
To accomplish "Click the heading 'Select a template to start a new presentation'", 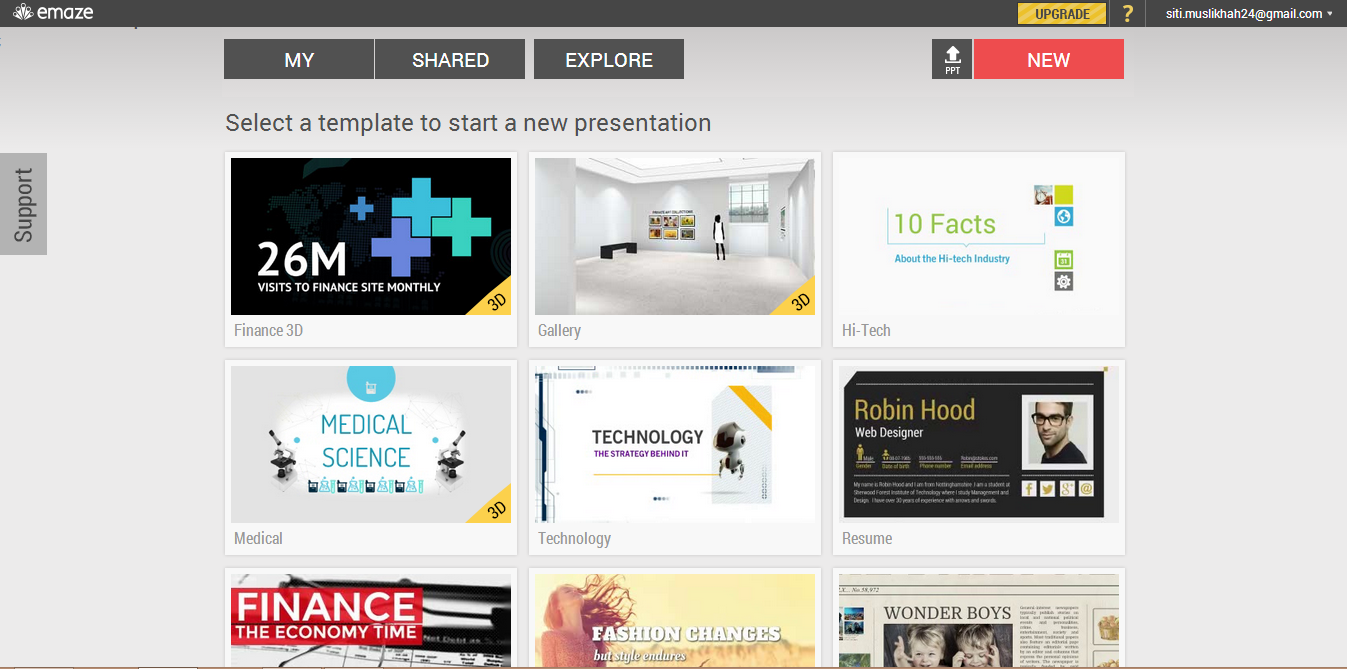I will tap(468, 123).
